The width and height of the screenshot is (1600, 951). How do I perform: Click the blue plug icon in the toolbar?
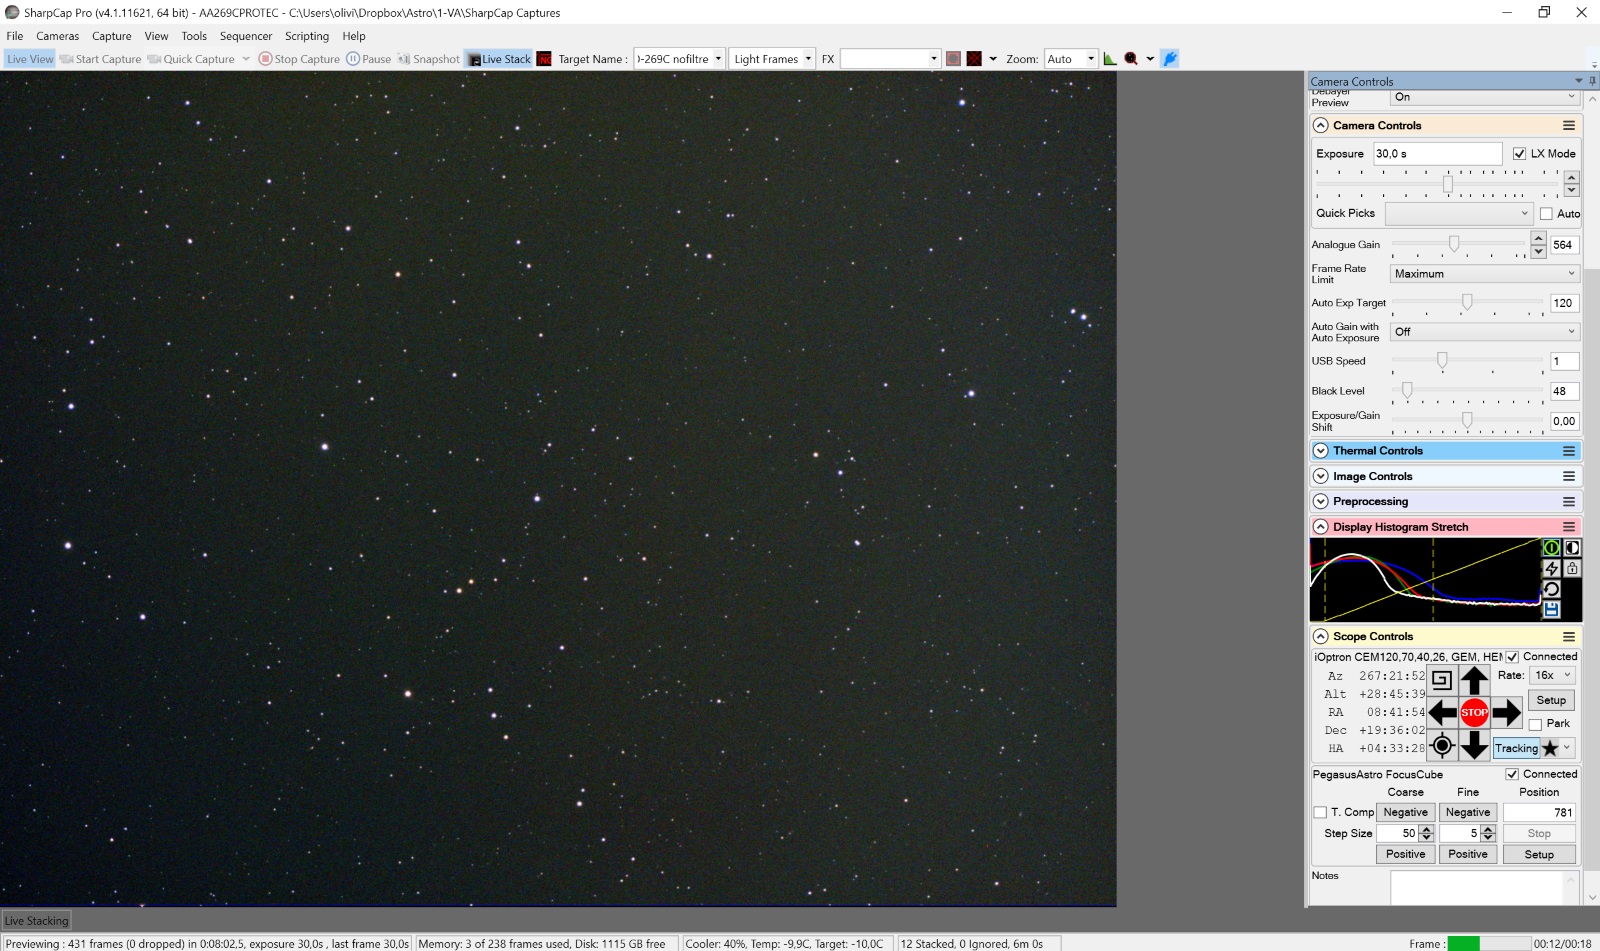click(x=1170, y=59)
